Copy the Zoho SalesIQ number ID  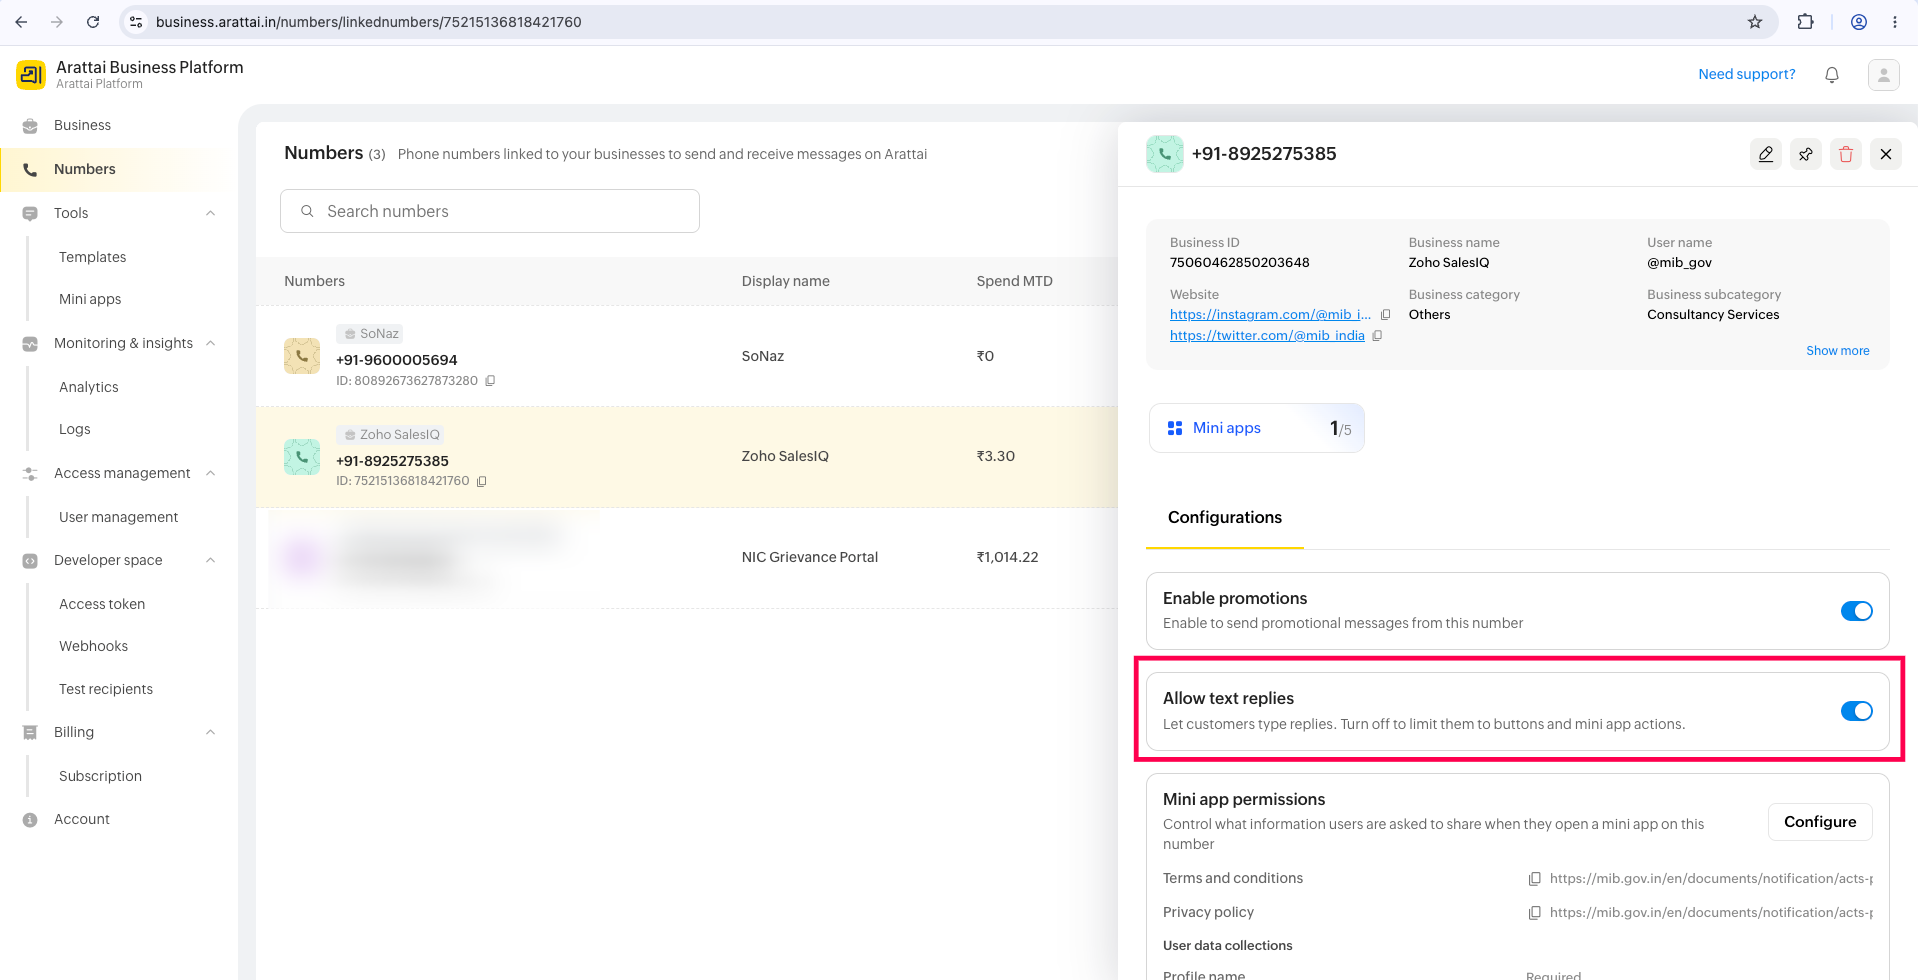tap(482, 481)
